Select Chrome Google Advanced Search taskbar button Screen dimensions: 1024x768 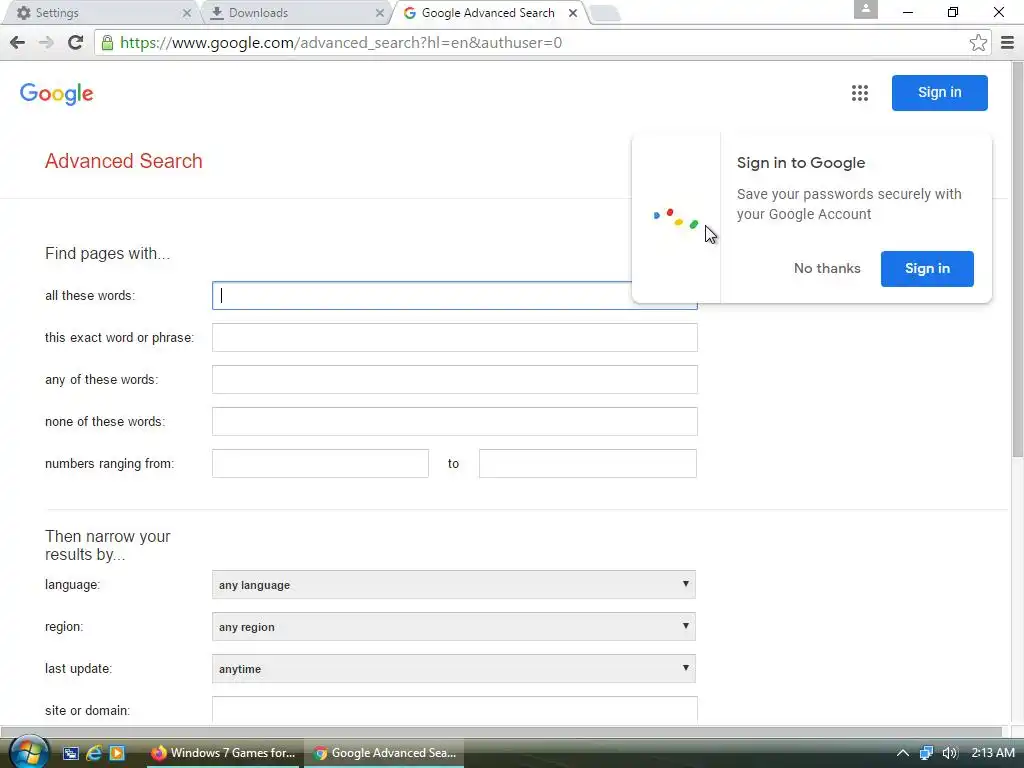click(x=385, y=753)
